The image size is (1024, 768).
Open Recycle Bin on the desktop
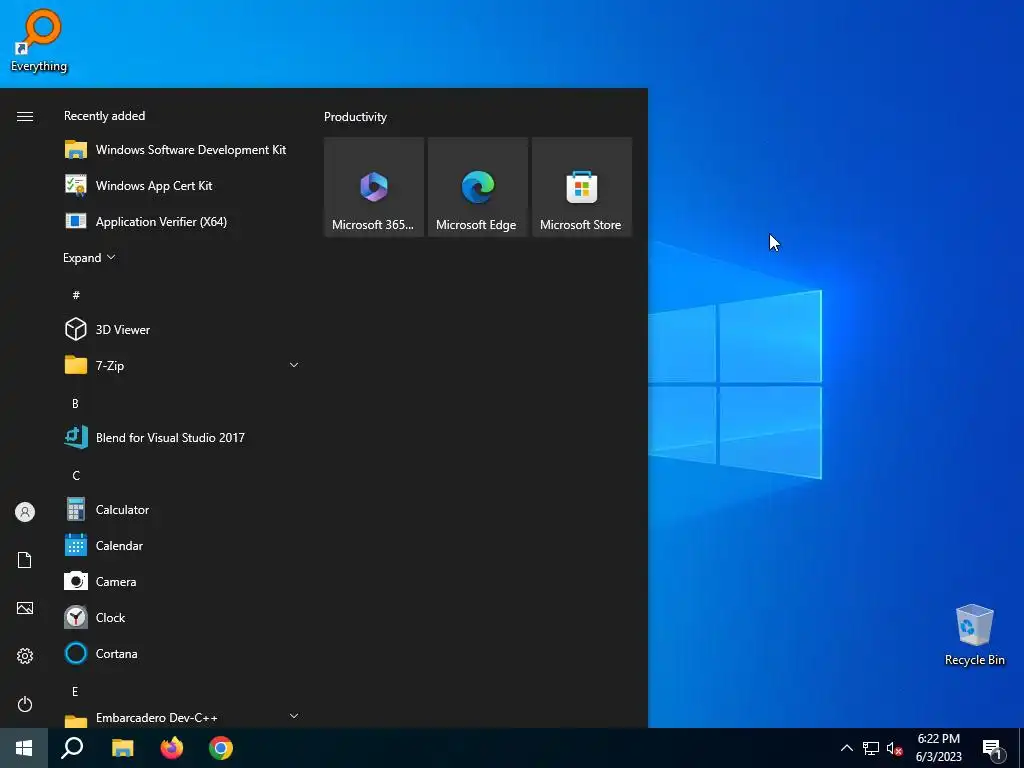tap(974, 635)
